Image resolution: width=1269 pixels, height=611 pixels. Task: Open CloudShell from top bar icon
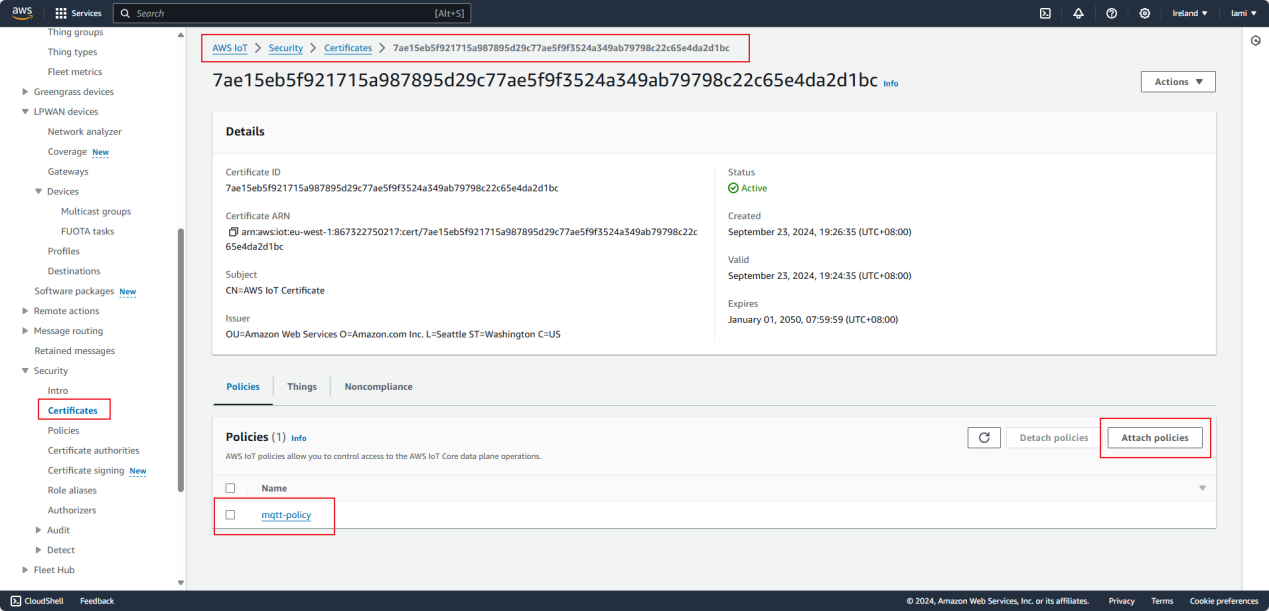[1045, 13]
